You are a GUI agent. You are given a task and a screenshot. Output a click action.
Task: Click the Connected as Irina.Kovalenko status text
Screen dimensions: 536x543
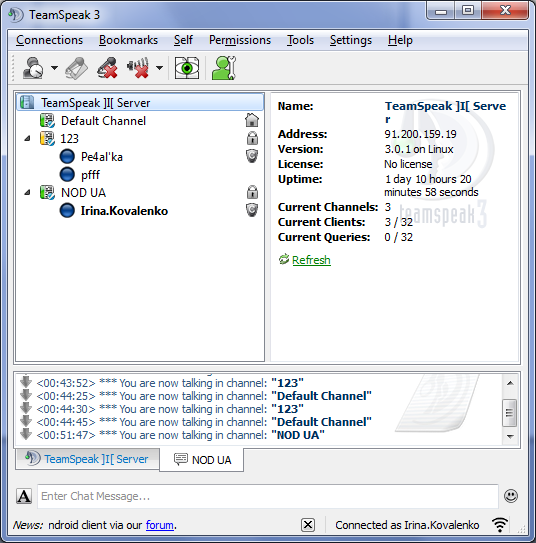(407, 525)
